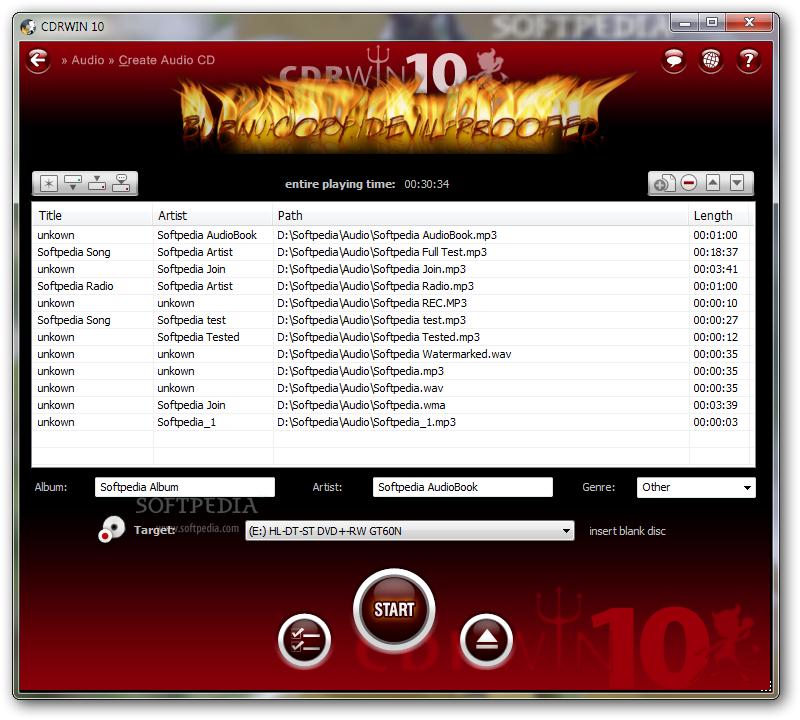Click the Create Audio CD breadcrumb

point(167,60)
